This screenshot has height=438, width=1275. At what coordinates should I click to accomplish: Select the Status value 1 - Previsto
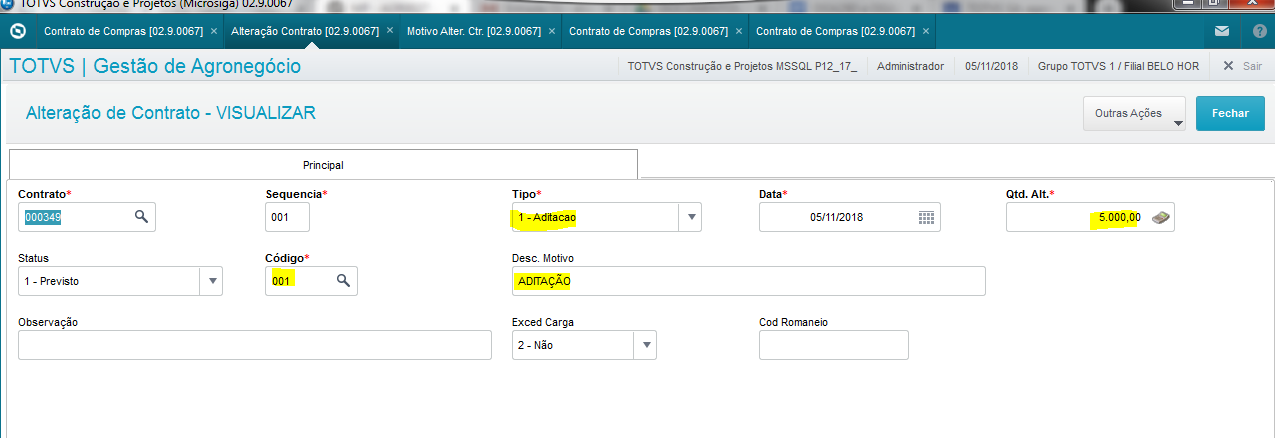[x=51, y=282]
